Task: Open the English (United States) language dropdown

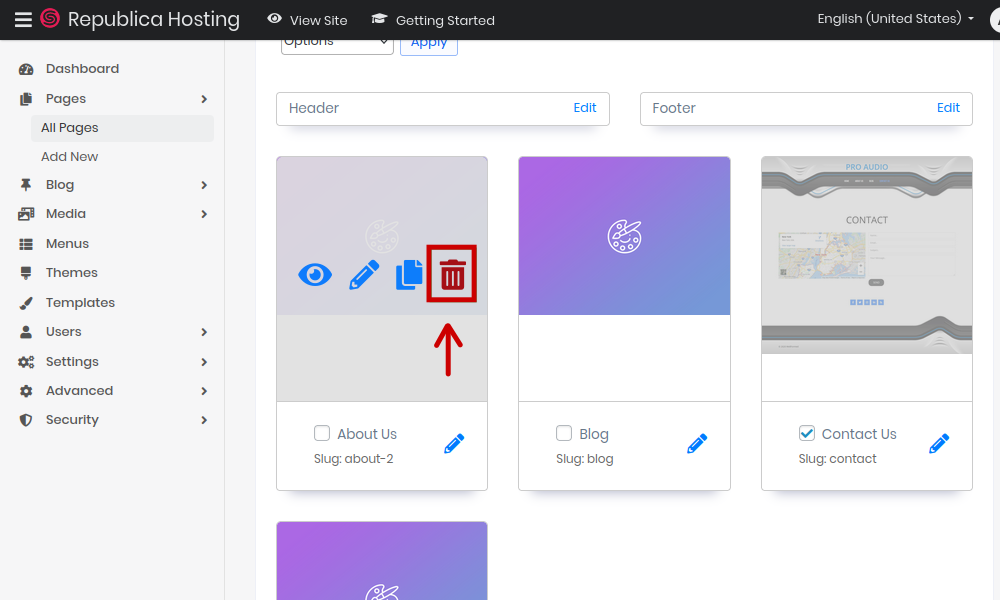Action: (x=895, y=19)
